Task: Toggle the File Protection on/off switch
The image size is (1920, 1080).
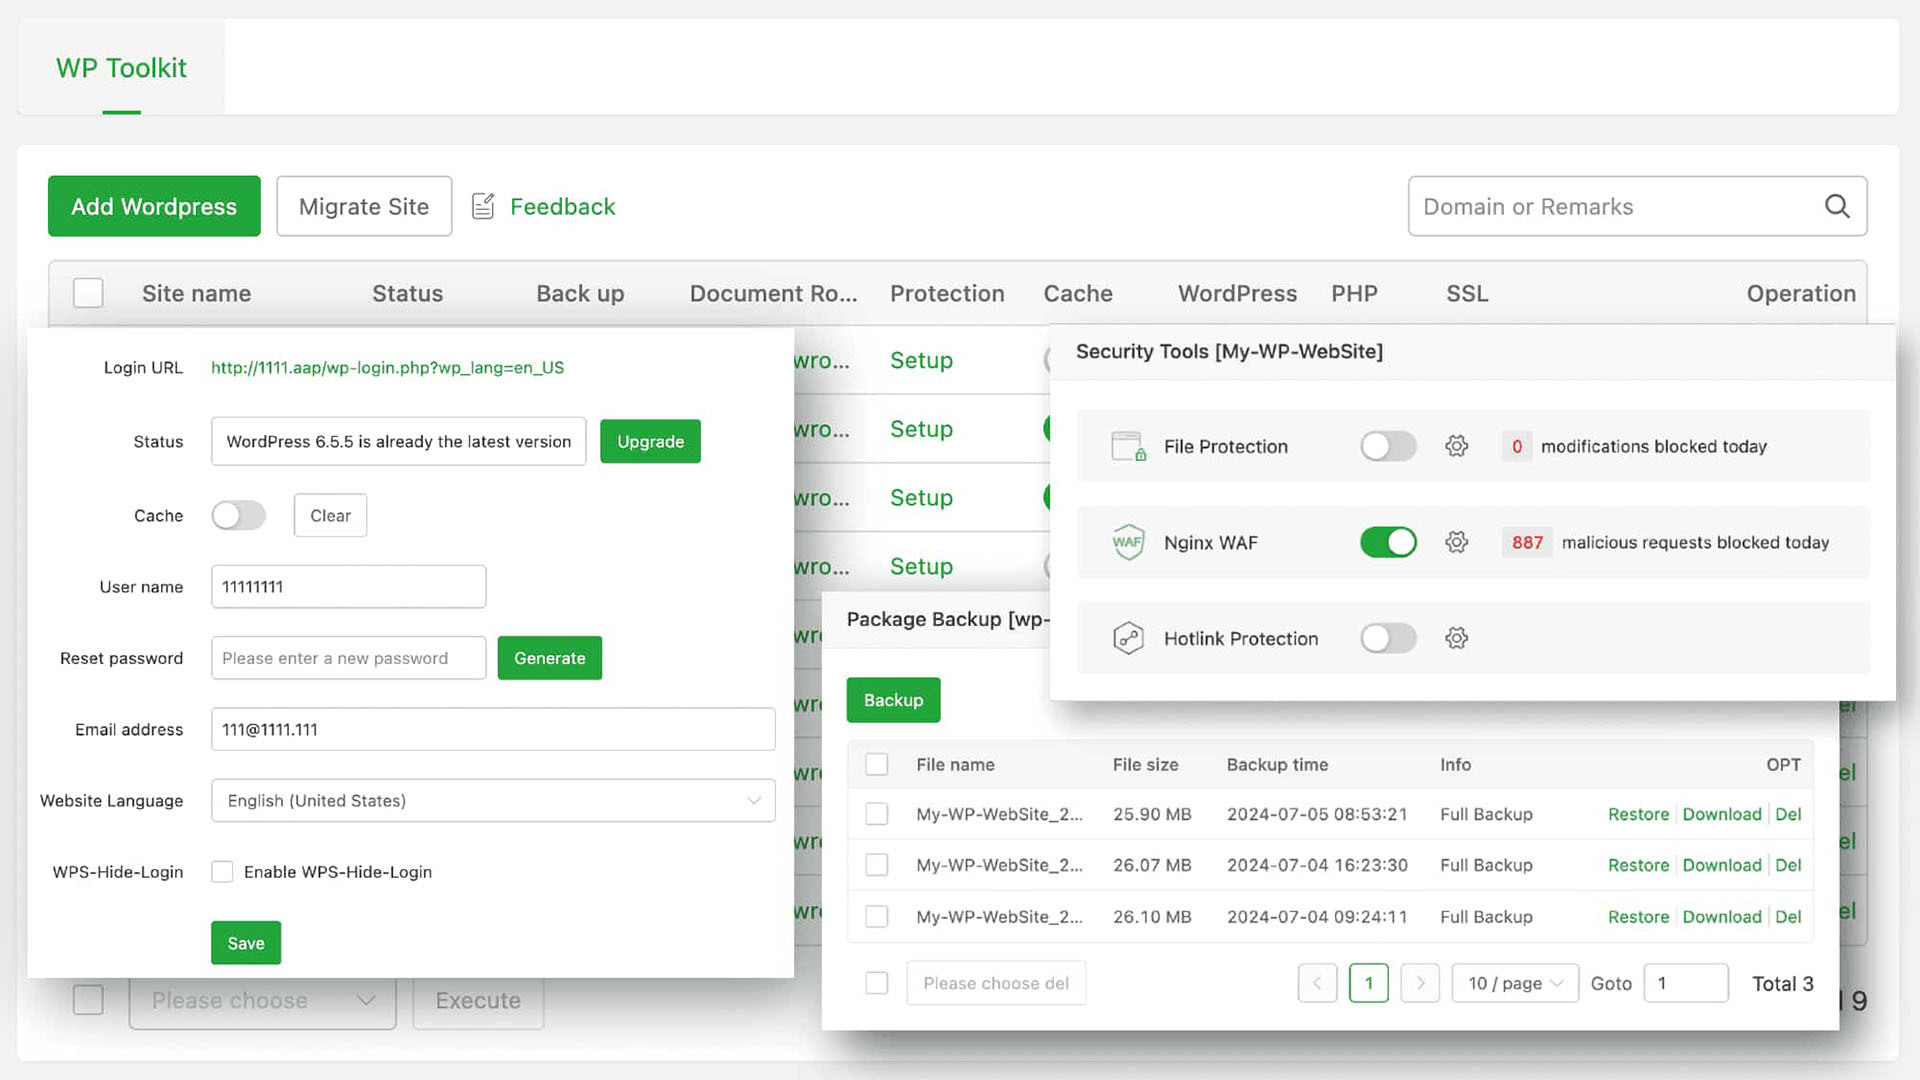Action: pyautogui.click(x=1387, y=446)
